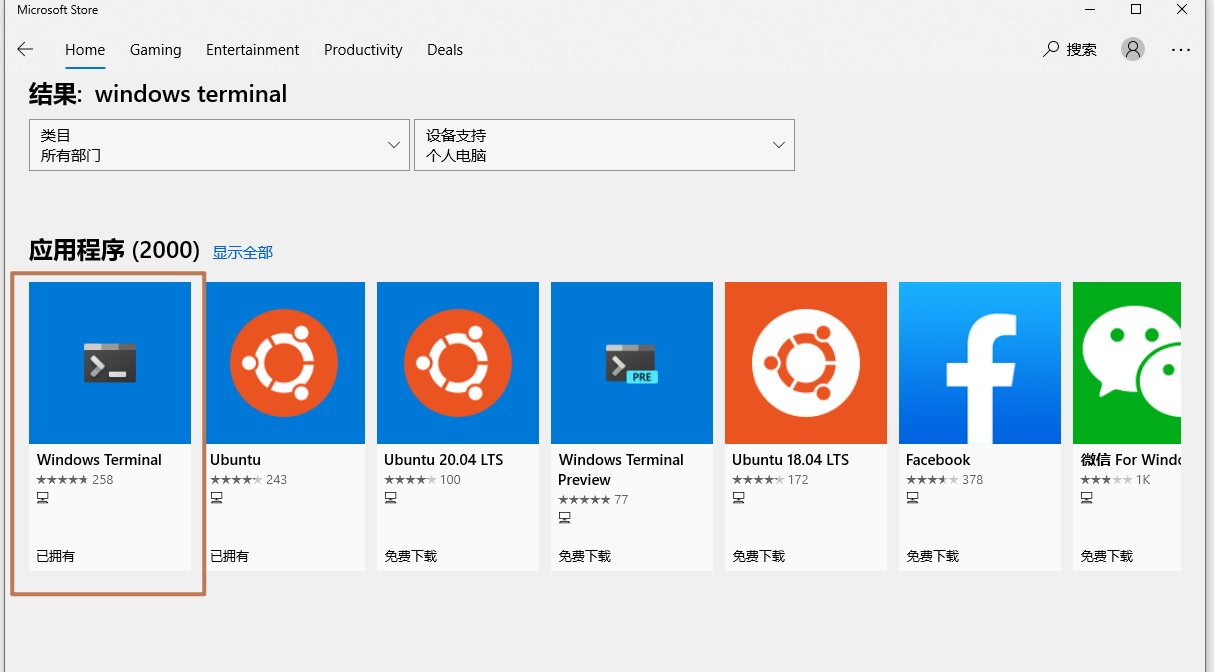The width and height of the screenshot is (1214, 672).
Task: Click the 微信 For Windows title
Action: [1131, 460]
